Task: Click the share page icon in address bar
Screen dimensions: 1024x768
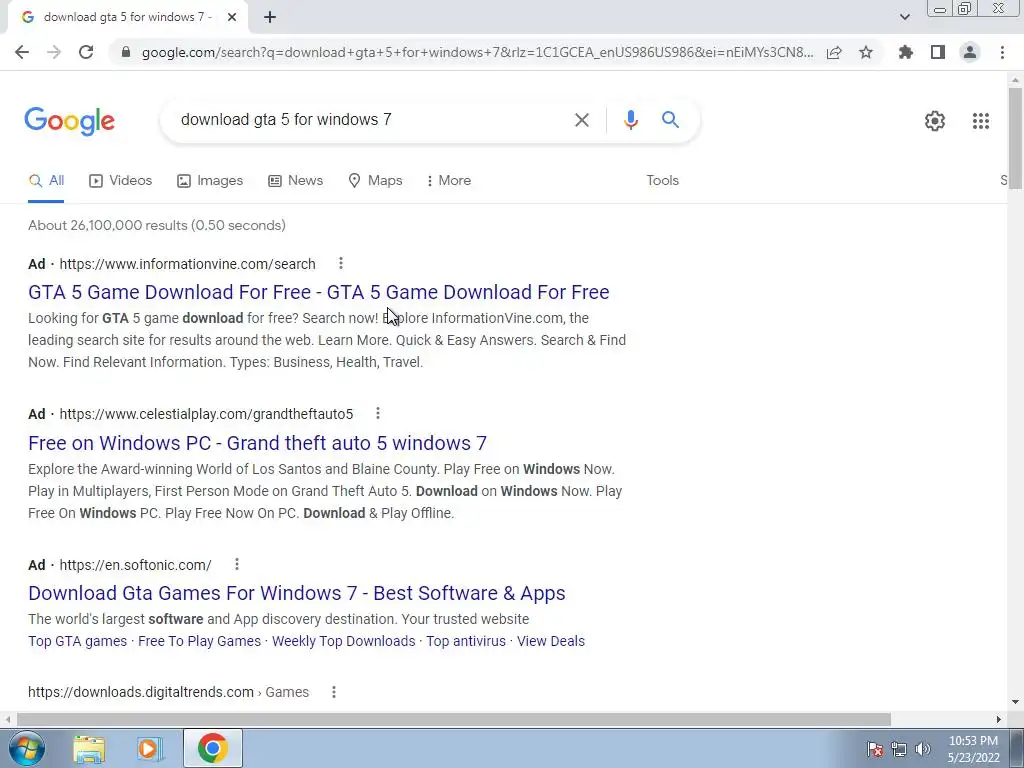Action: click(x=834, y=52)
